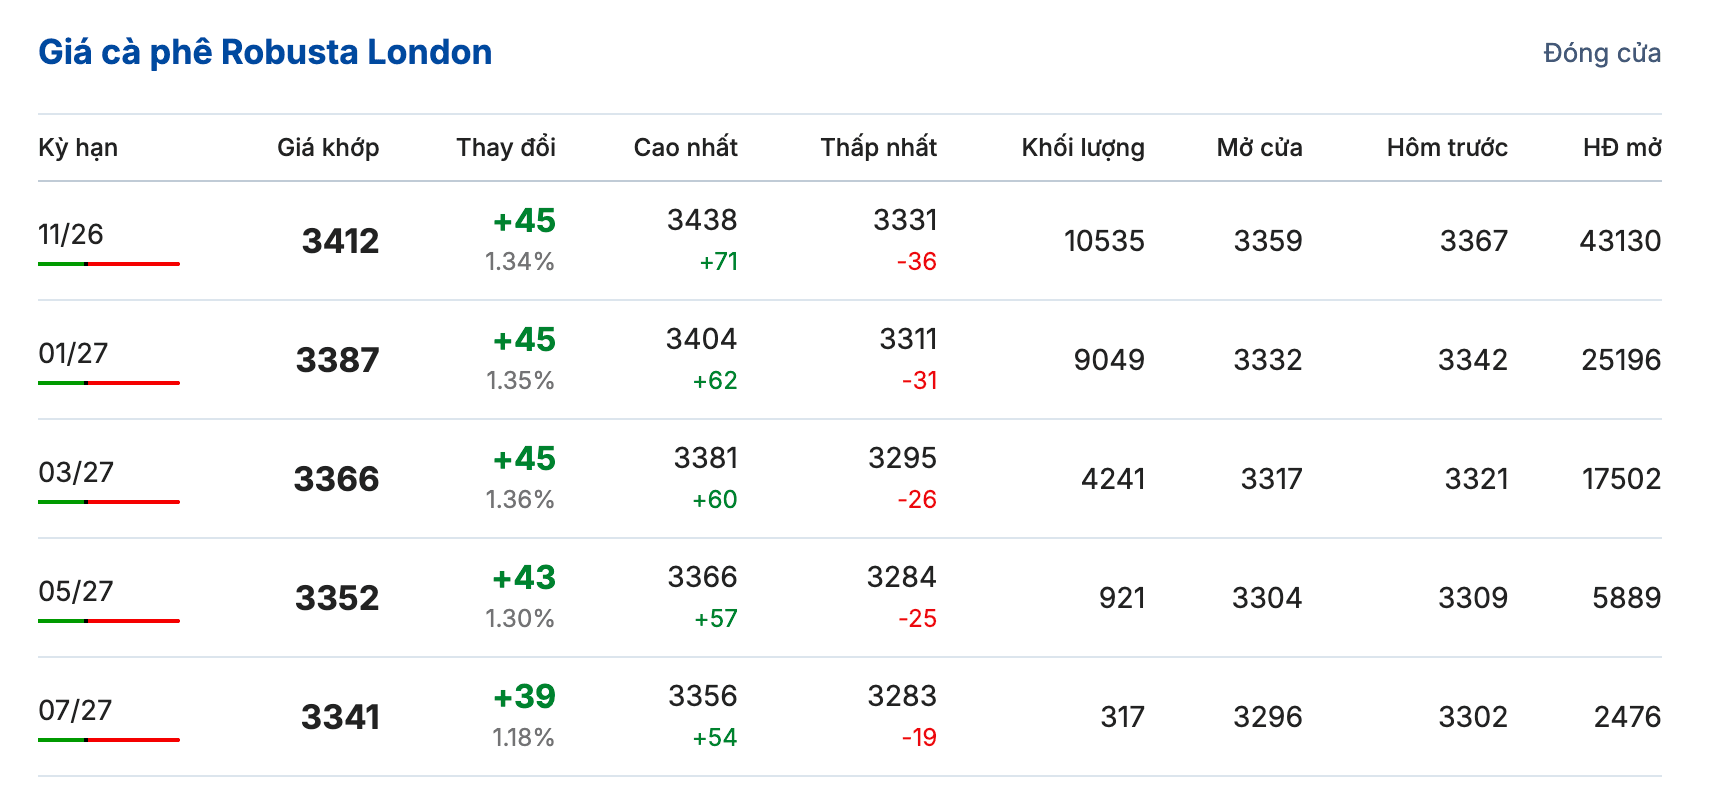The width and height of the screenshot is (1714, 798).
Task: Click the Hôm trước column header
Action: pyautogui.click(x=1447, y=148)
